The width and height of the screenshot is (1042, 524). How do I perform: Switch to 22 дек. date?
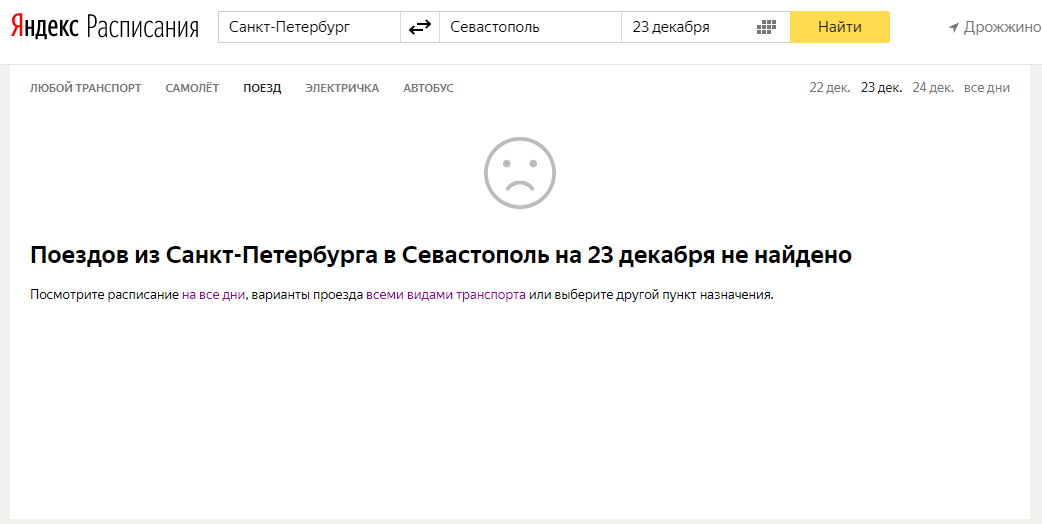click(x=829, y=88)
